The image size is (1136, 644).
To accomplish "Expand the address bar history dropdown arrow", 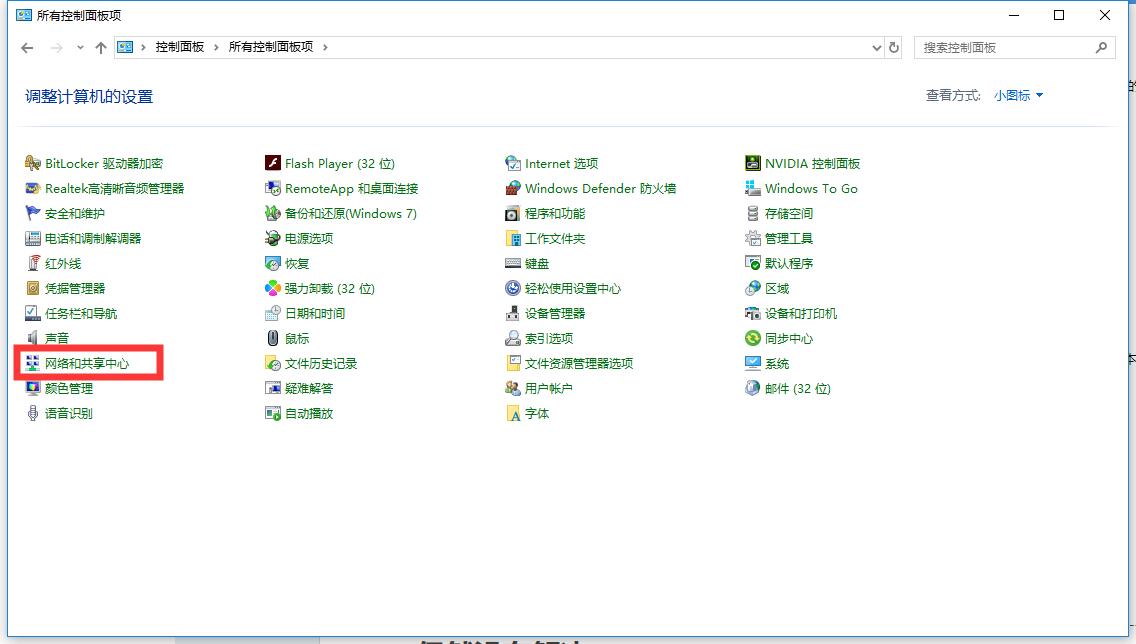I will pos(876,48).
